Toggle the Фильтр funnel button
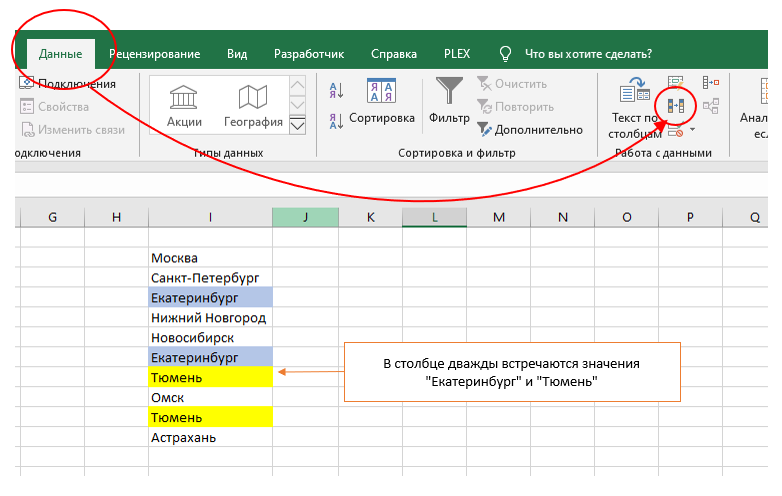Screen dimensions: 782x496 tap(449, 100)
